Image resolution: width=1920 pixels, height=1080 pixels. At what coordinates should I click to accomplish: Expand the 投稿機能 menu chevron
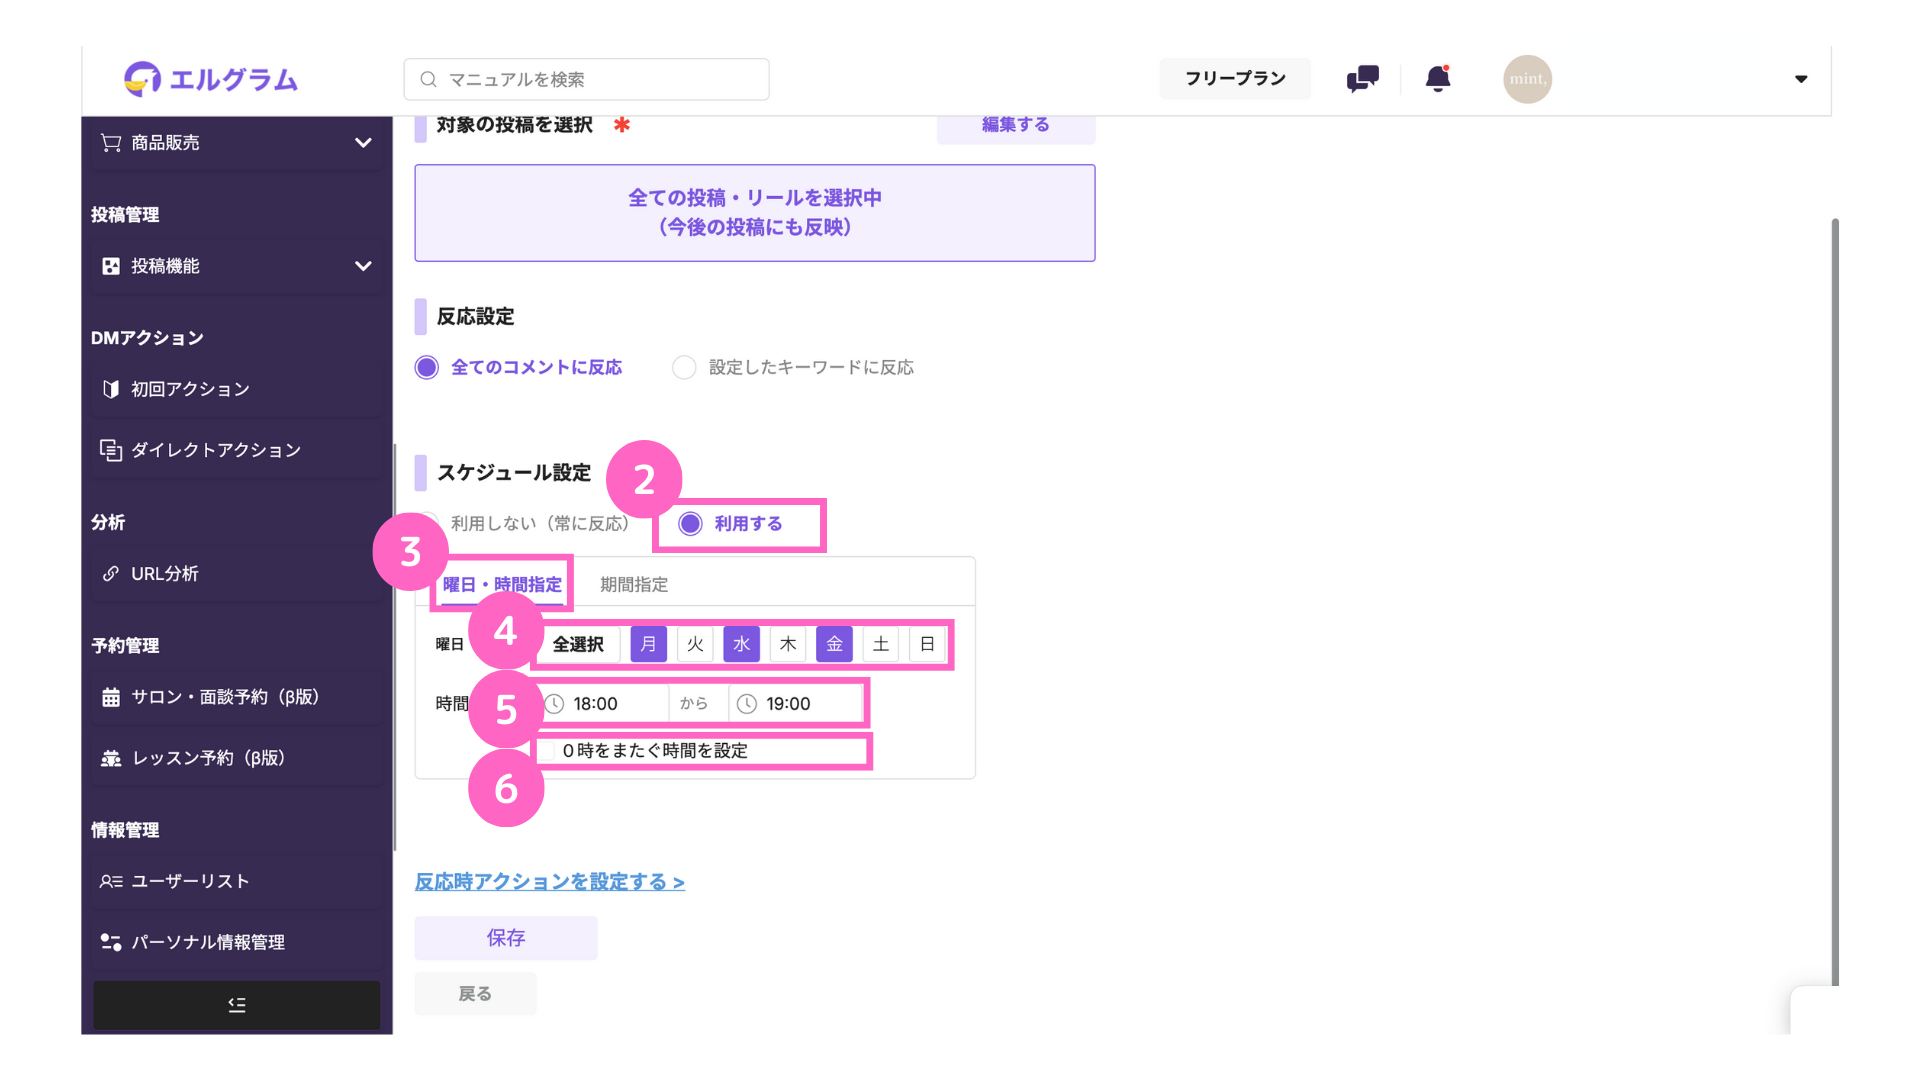coord(363,266)
